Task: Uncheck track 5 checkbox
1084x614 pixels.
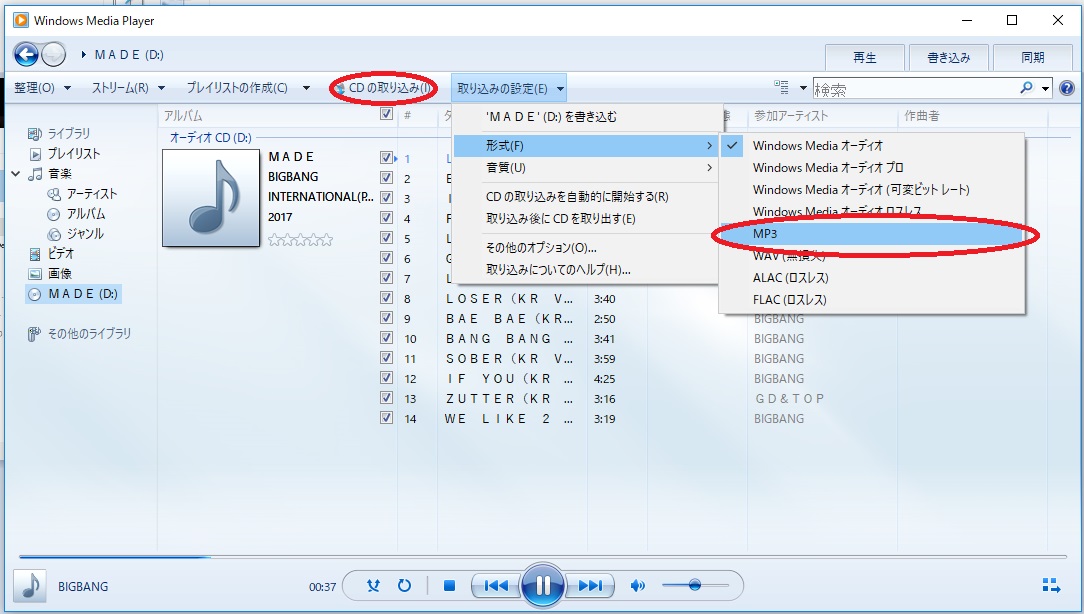Action: (x=386, y=238)
